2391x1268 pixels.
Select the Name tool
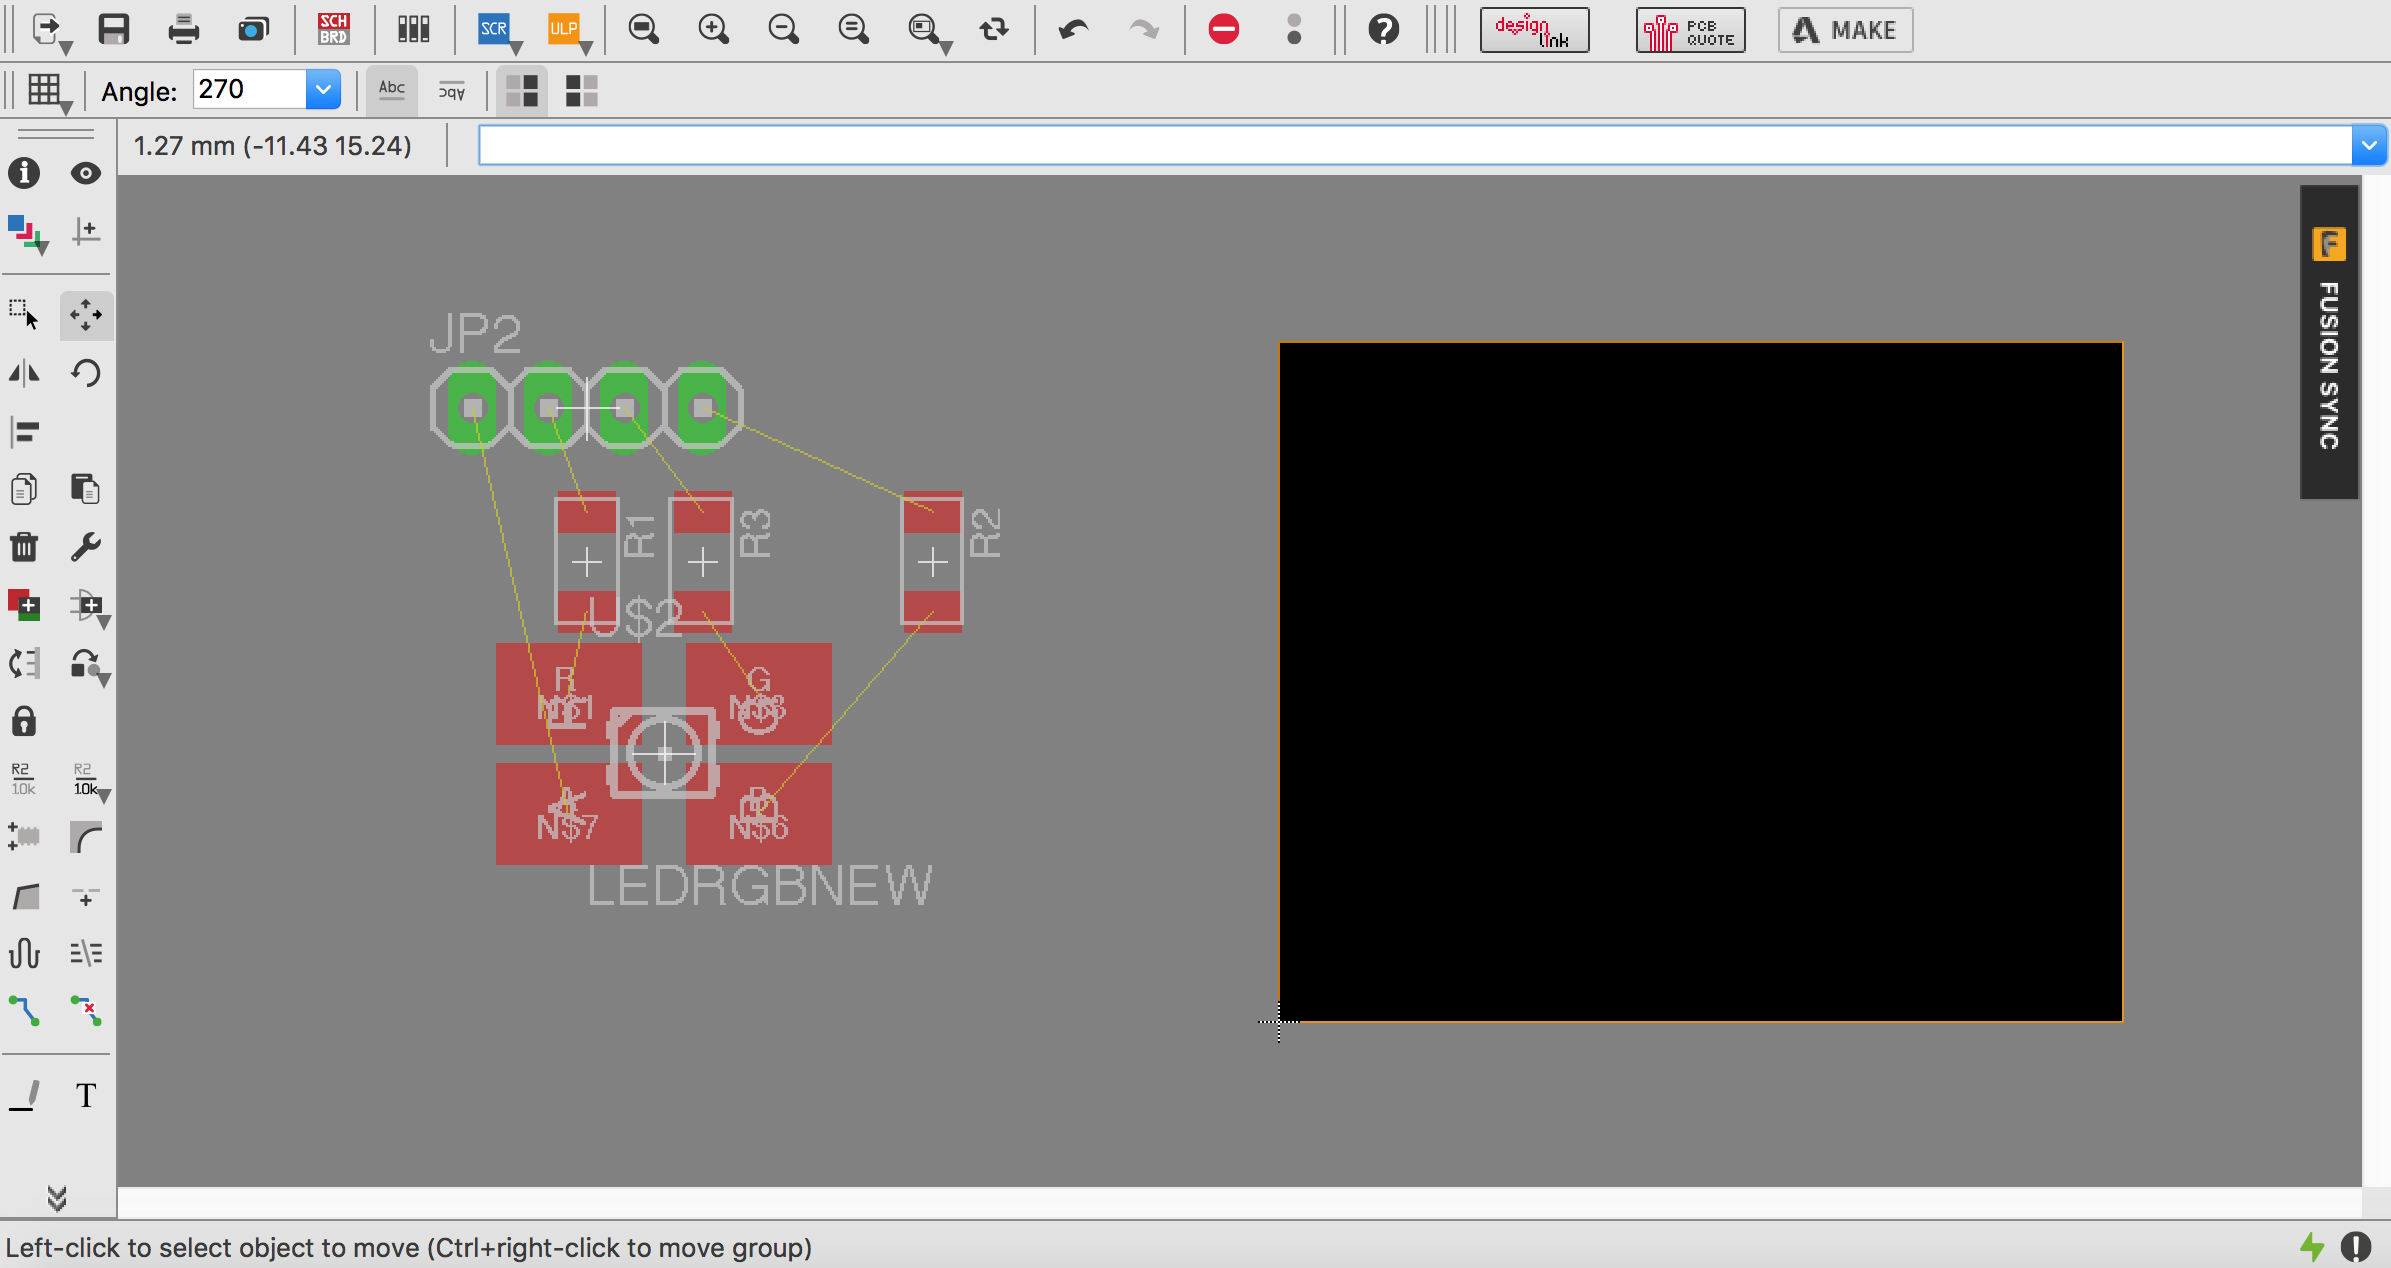coord(24,779)
